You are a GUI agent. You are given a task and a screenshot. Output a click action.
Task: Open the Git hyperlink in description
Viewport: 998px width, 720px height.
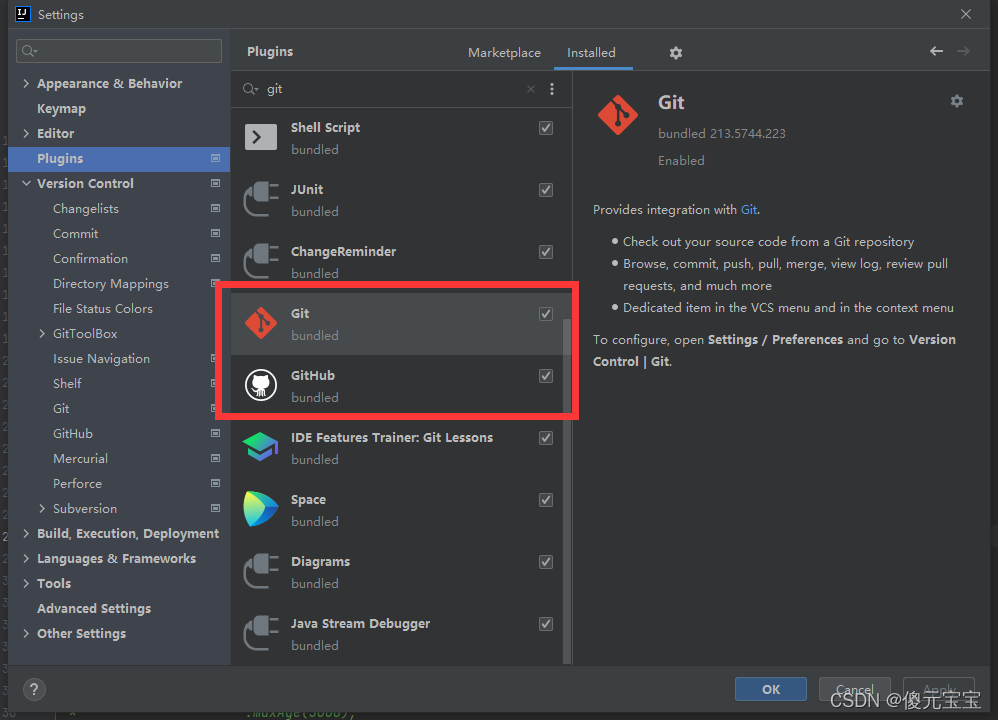tap(748, 209)
